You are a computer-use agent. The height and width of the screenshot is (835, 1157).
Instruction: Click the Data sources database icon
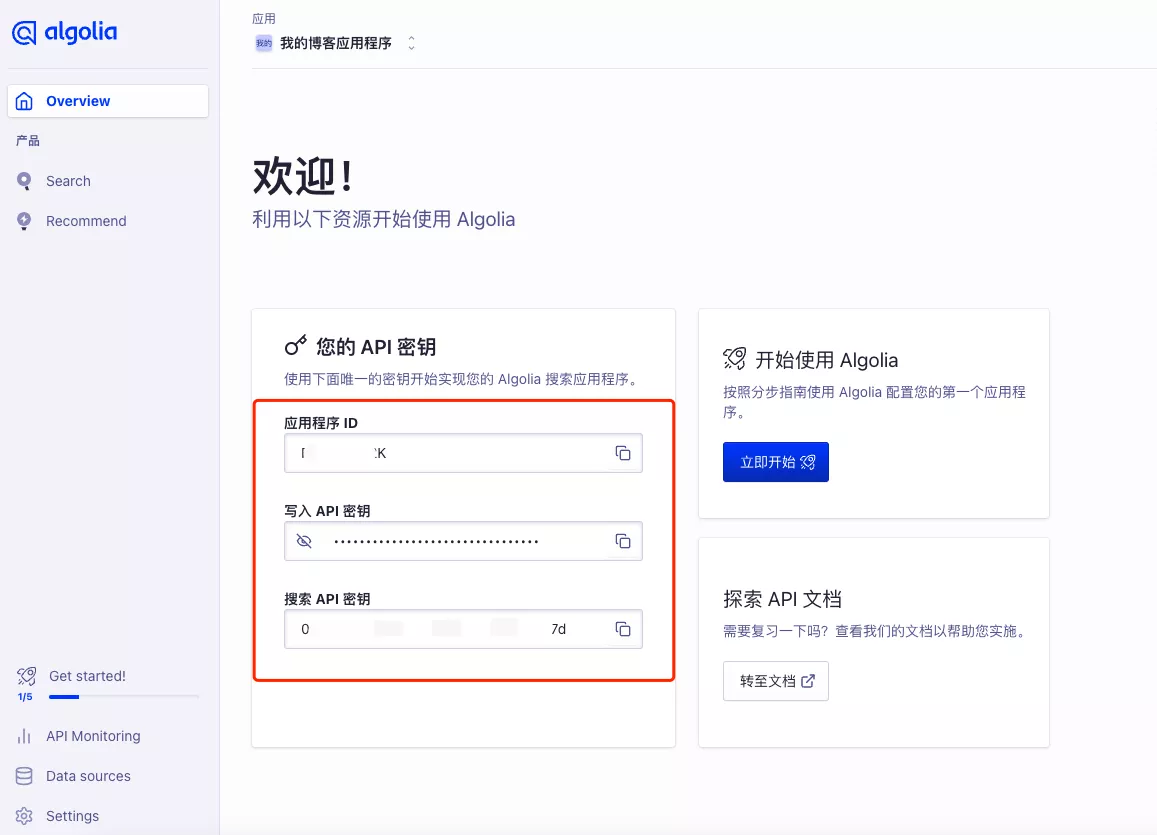click(x=24, y=776)
